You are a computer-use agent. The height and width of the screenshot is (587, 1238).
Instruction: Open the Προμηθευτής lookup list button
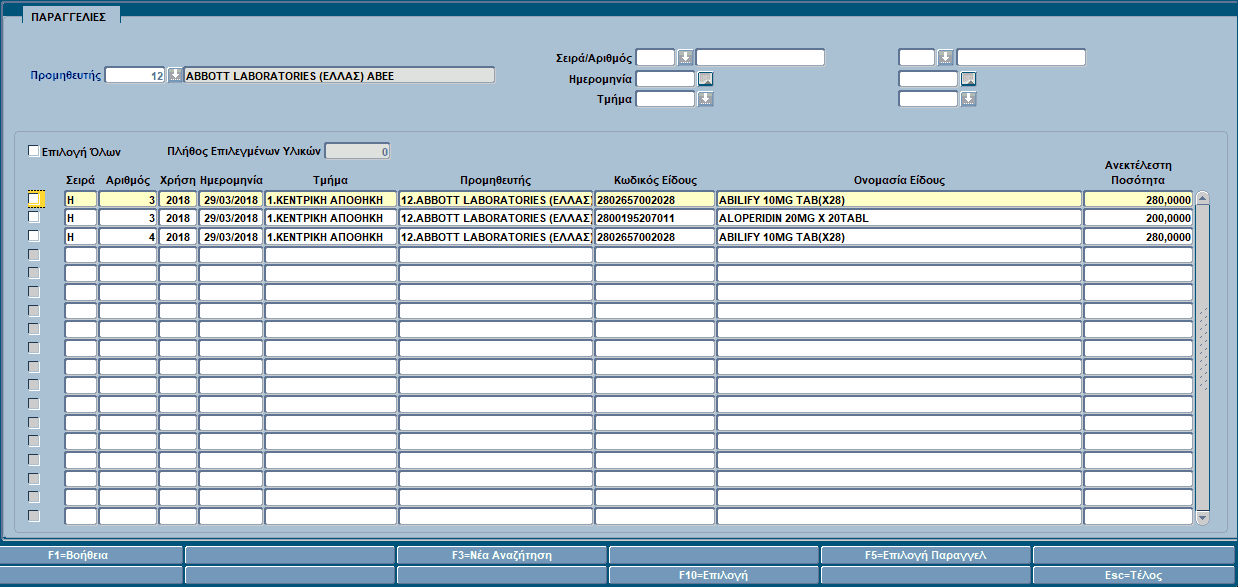175,75
